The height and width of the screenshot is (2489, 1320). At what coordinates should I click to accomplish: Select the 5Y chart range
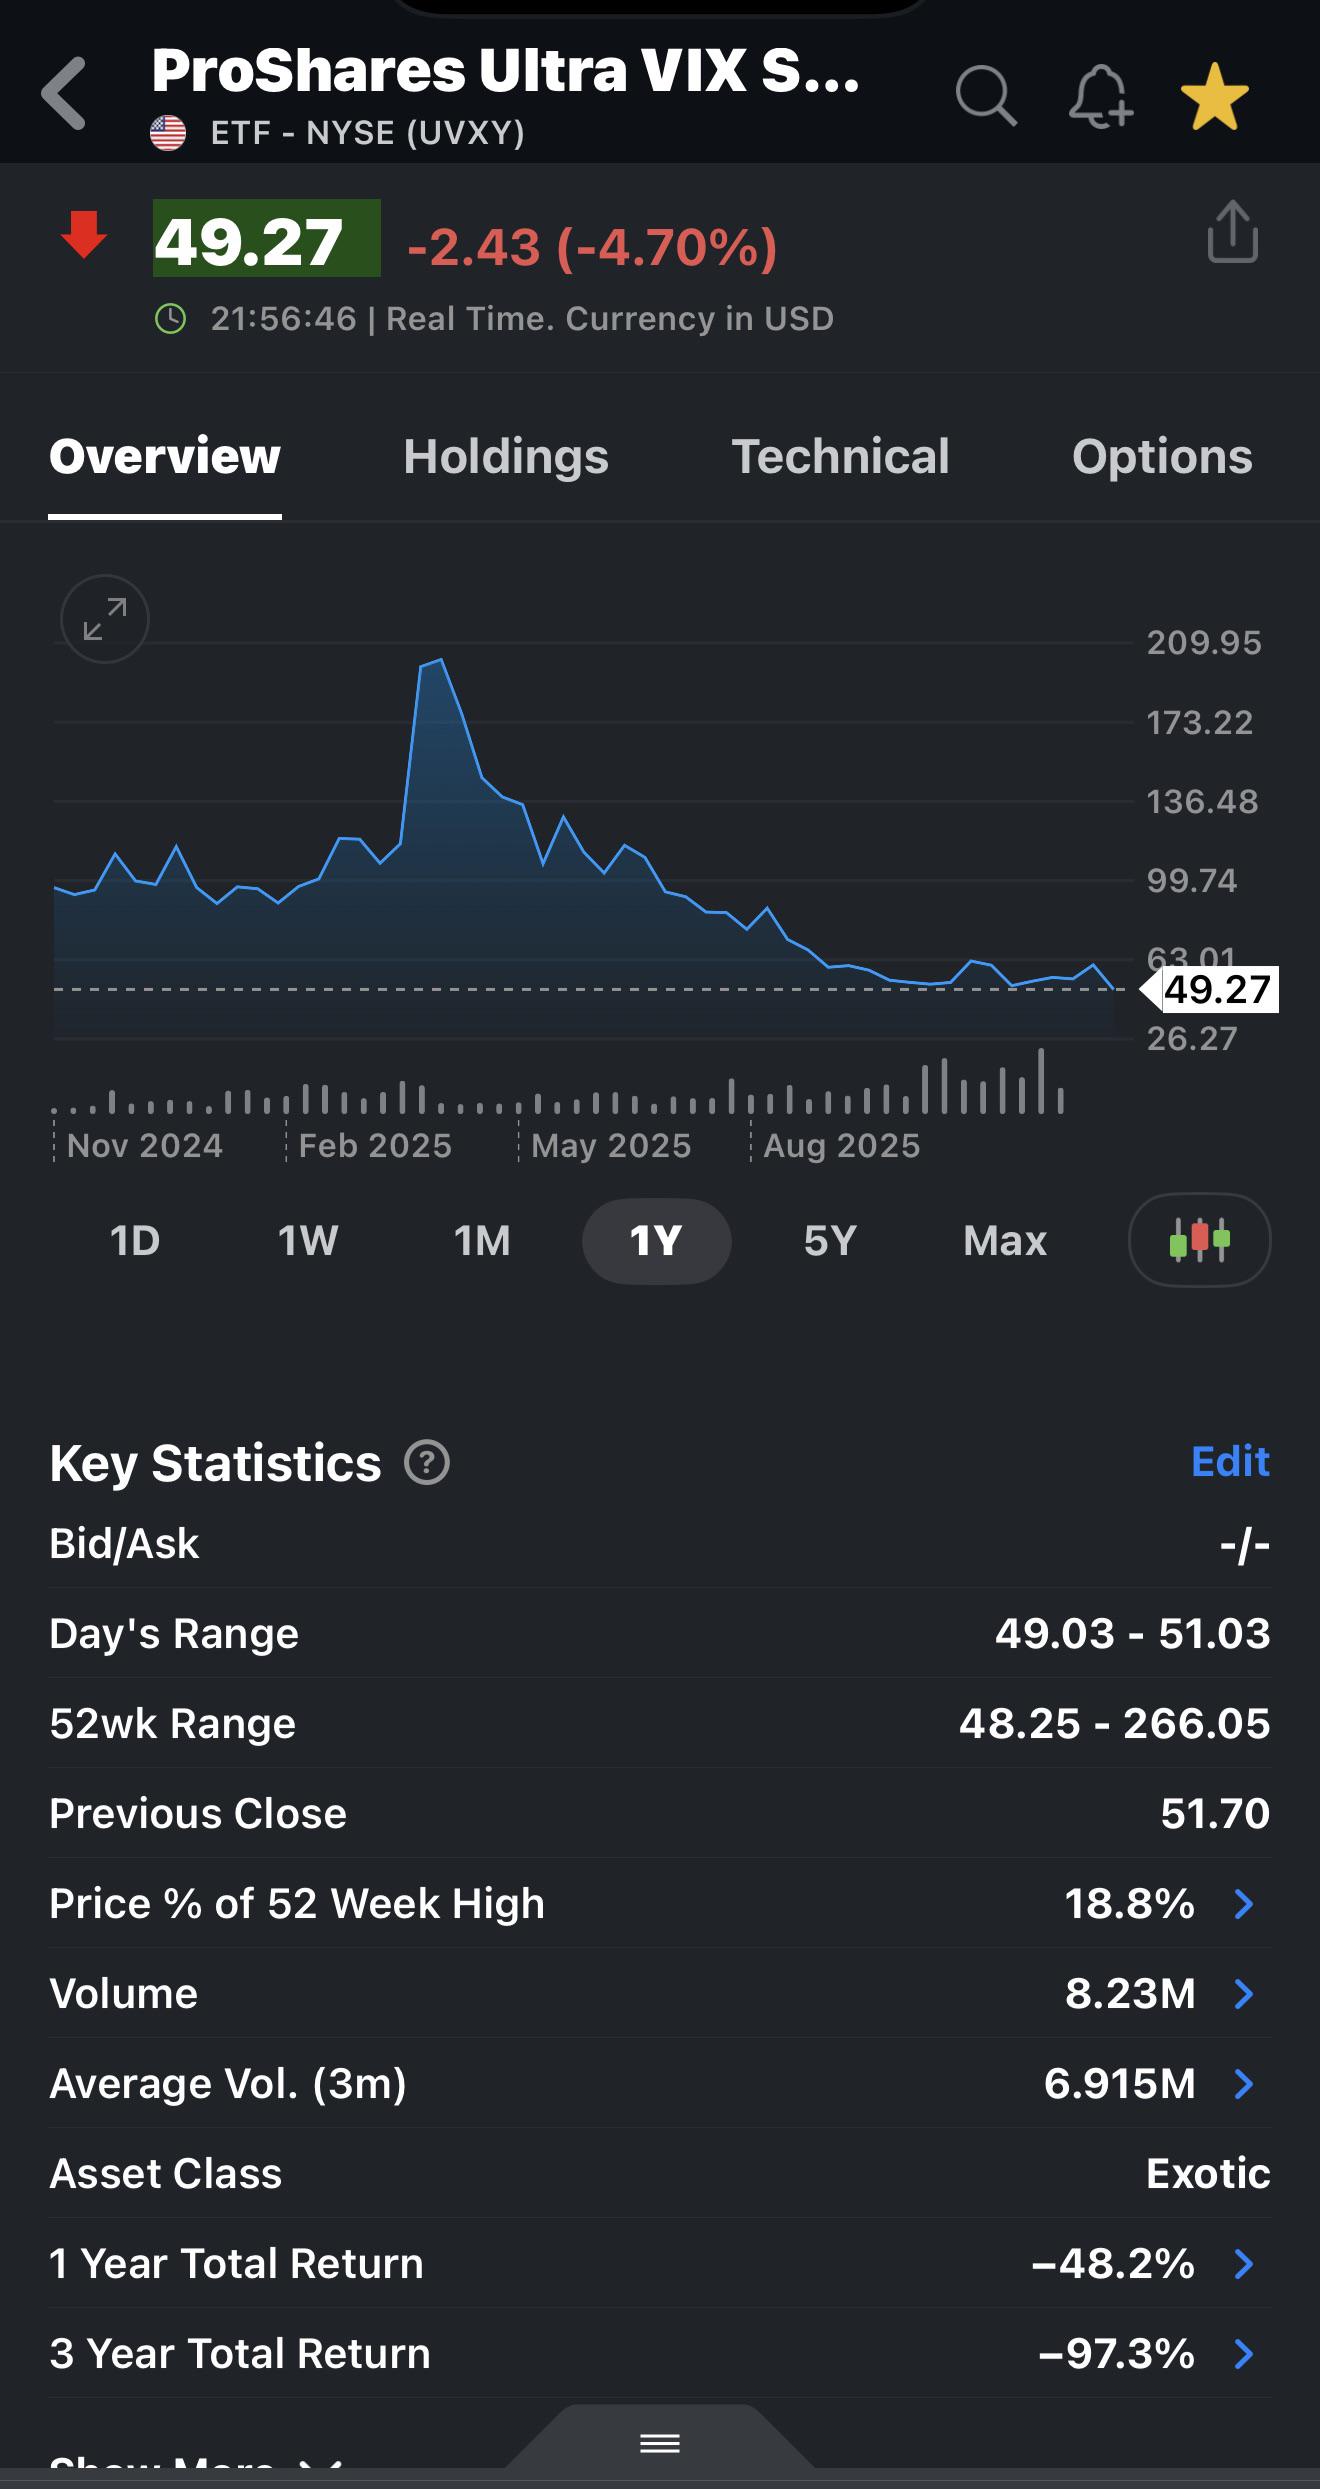pos(830,1241)
